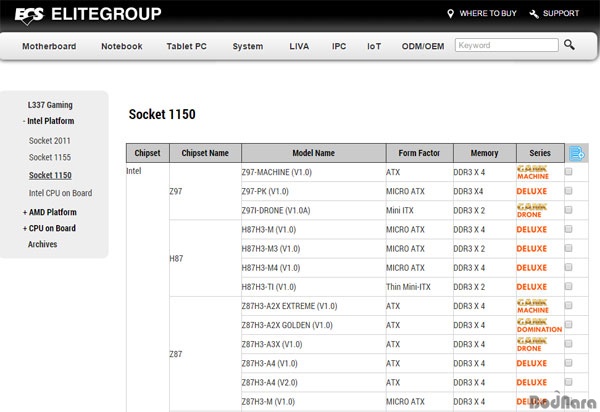Check the Z87H3-A4 (V2.0) compare checkbox
Screen dimensions: 600x412
(x=569, y=382)
